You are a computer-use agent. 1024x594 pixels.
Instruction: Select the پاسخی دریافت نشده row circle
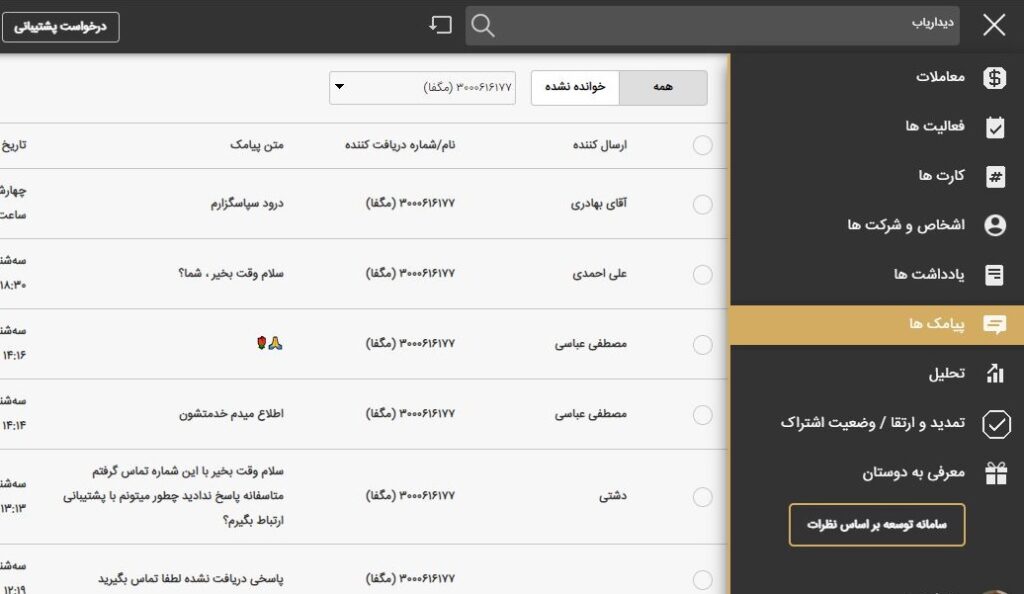point(702,579)
